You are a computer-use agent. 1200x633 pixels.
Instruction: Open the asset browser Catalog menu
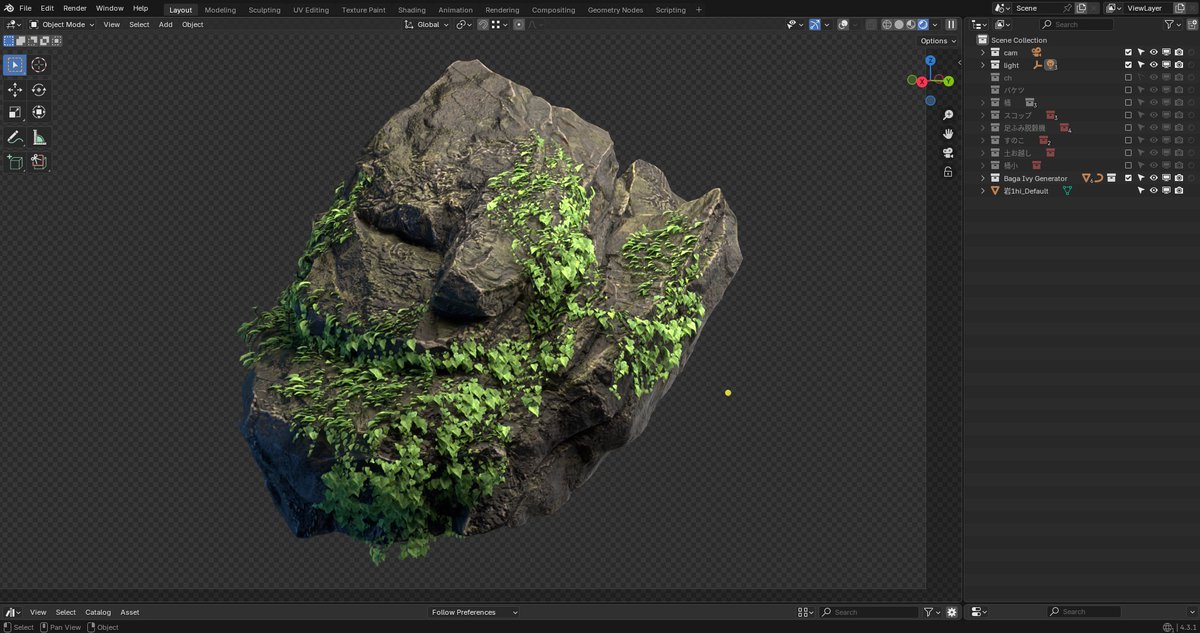click(x=98, y=612)
